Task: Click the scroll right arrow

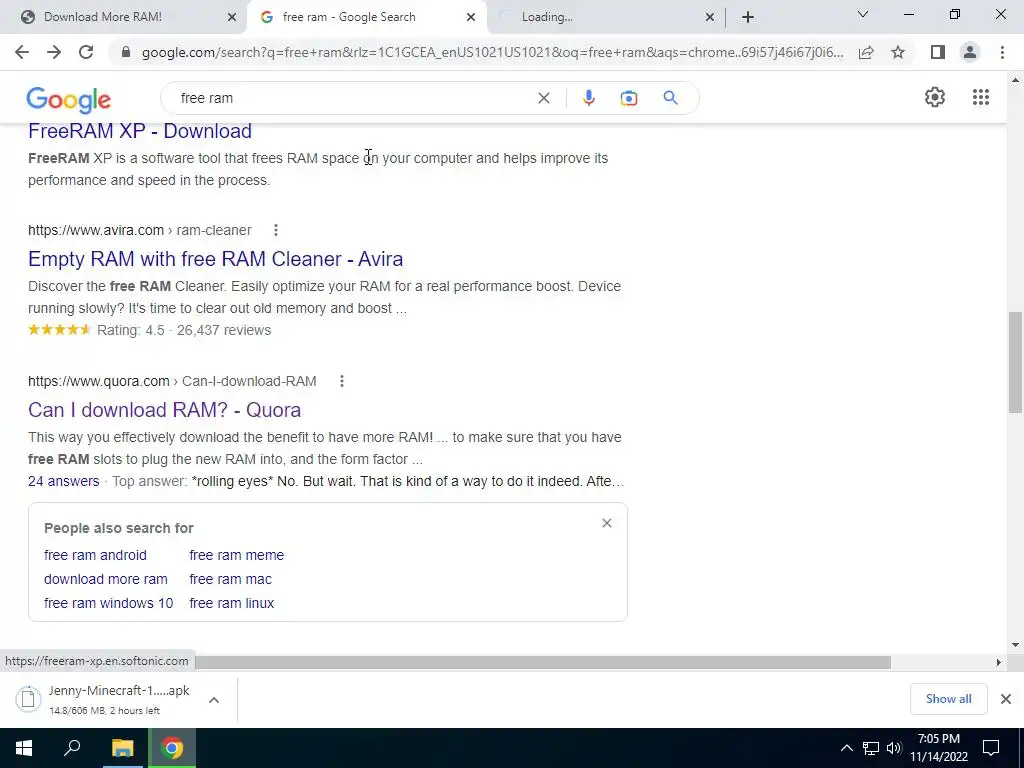Action: 998,662
